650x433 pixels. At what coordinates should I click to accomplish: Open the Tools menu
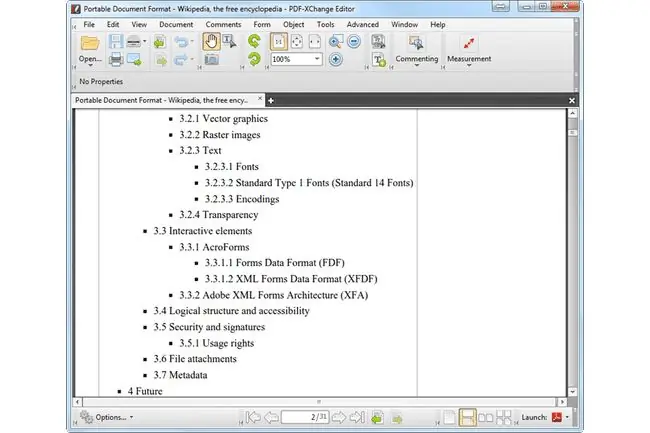click(x=325, y=24)
